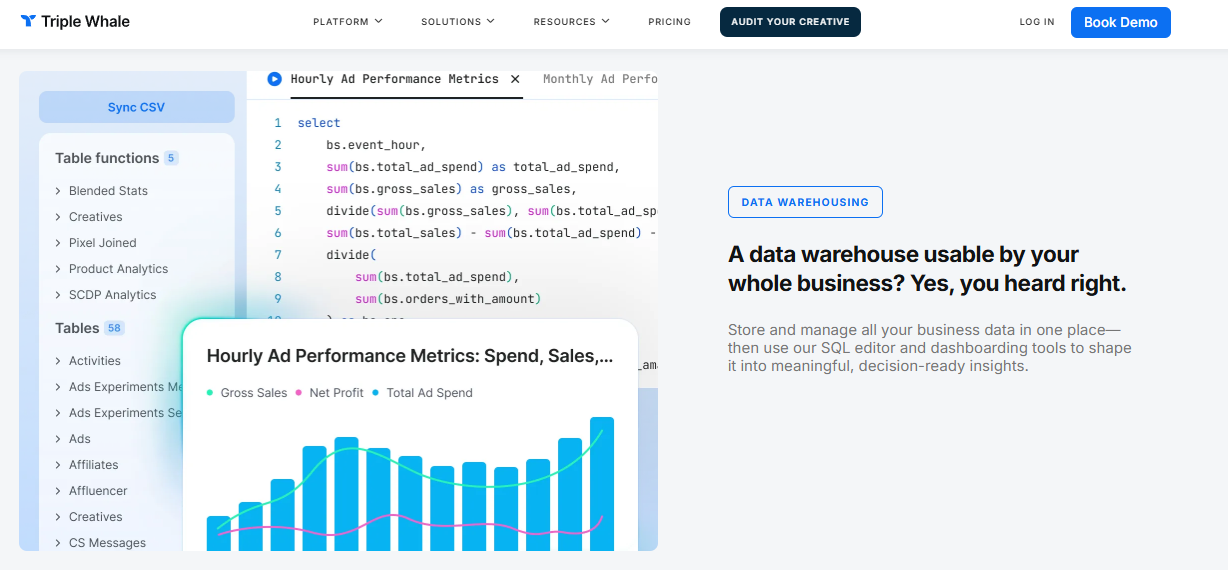This screenshot has height=570, width=1228.
Task: Click the Audit Your Creative button
Action: [790, 22]
